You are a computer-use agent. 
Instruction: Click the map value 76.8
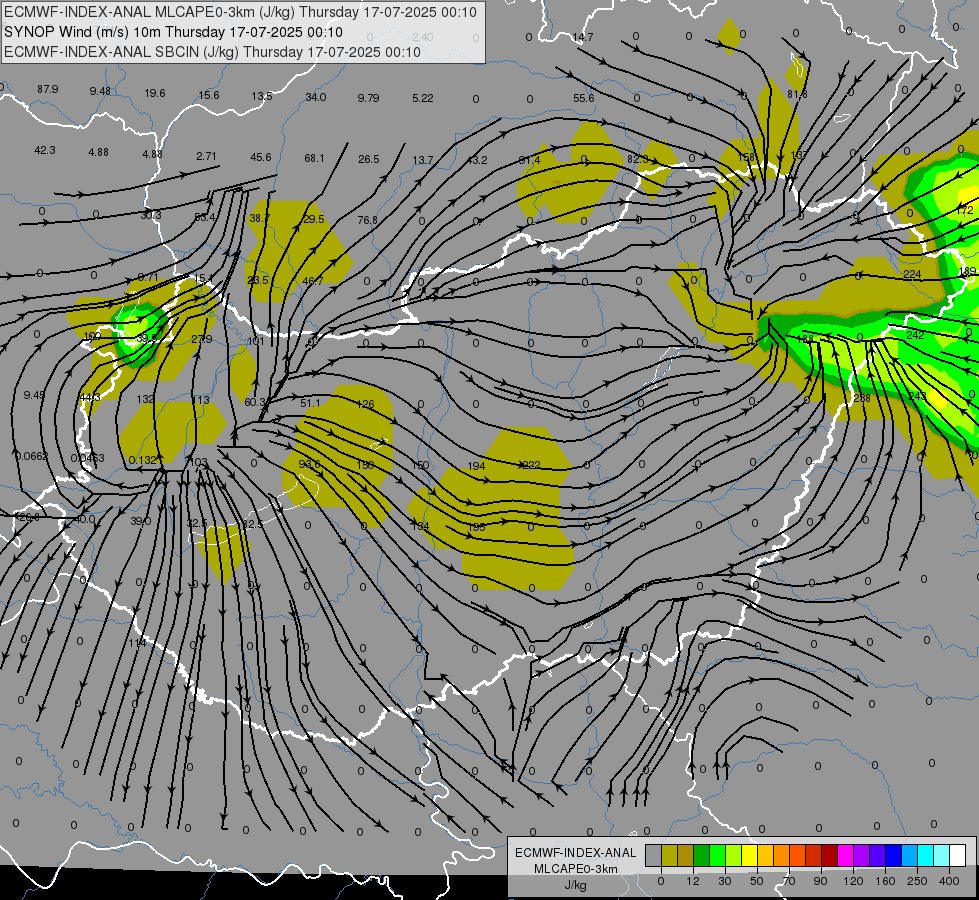368,220
